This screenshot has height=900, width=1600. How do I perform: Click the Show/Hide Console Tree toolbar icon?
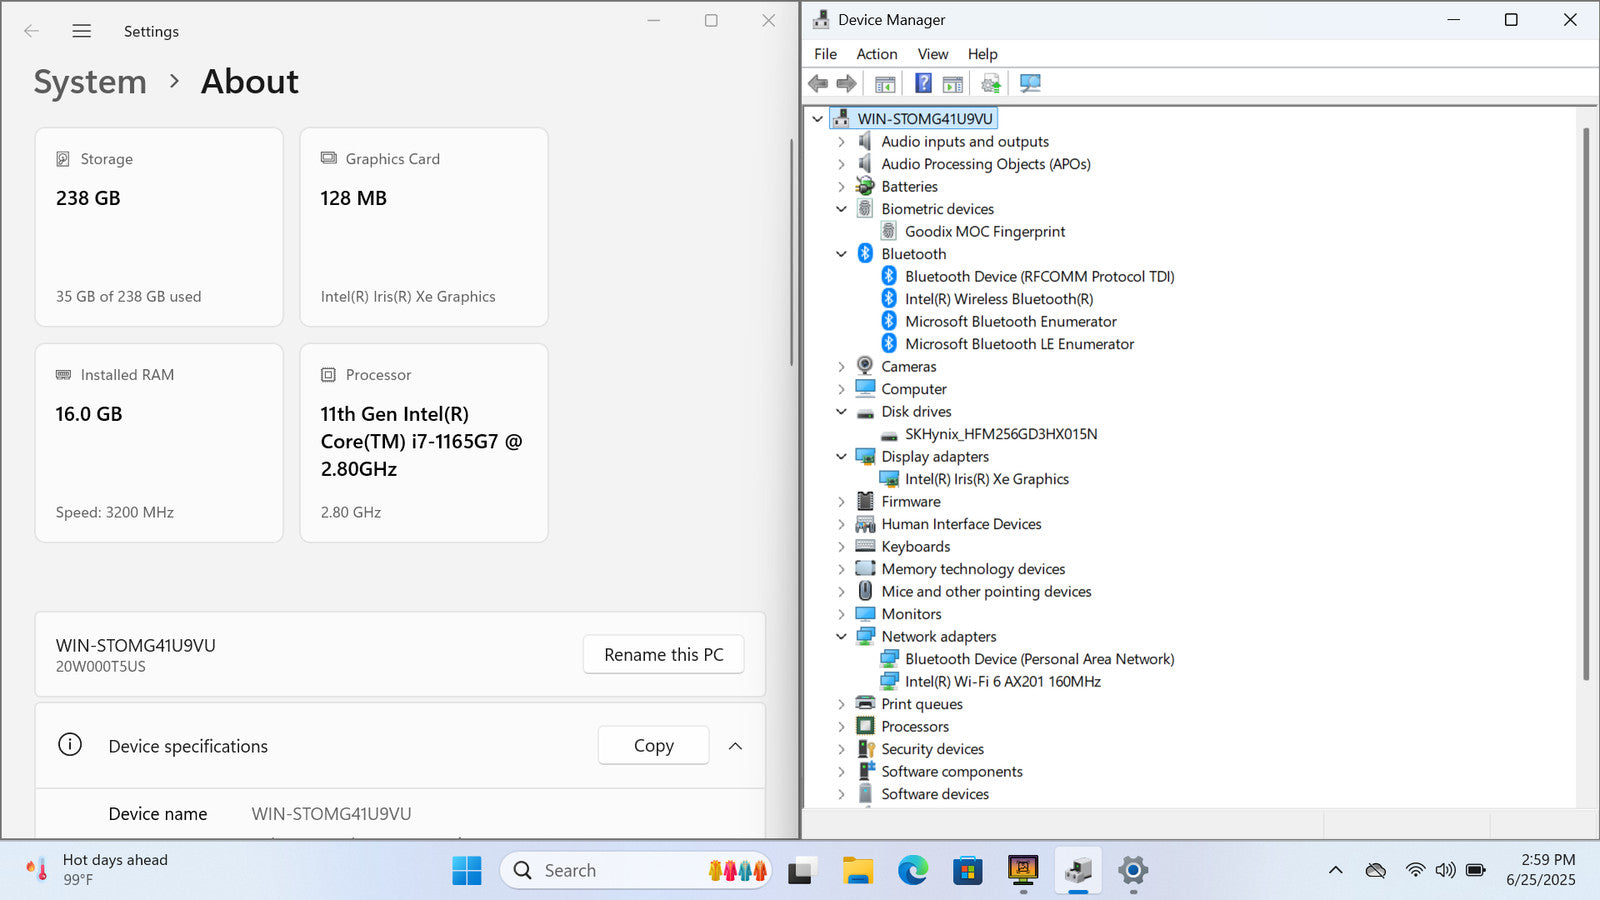pyautogui.click(x=885, y=84)
